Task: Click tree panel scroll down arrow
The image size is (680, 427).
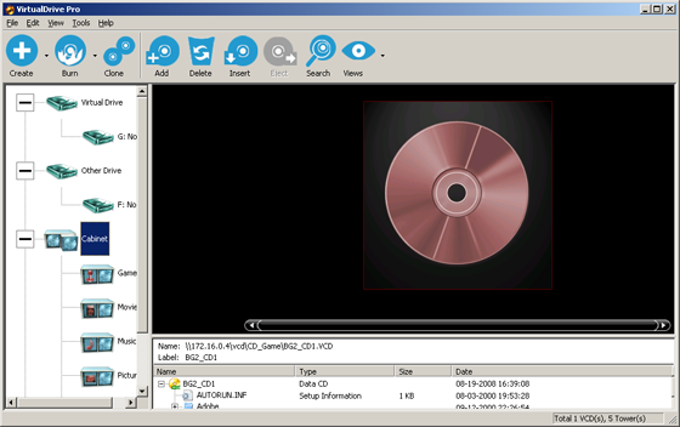Action: point(142,391)
